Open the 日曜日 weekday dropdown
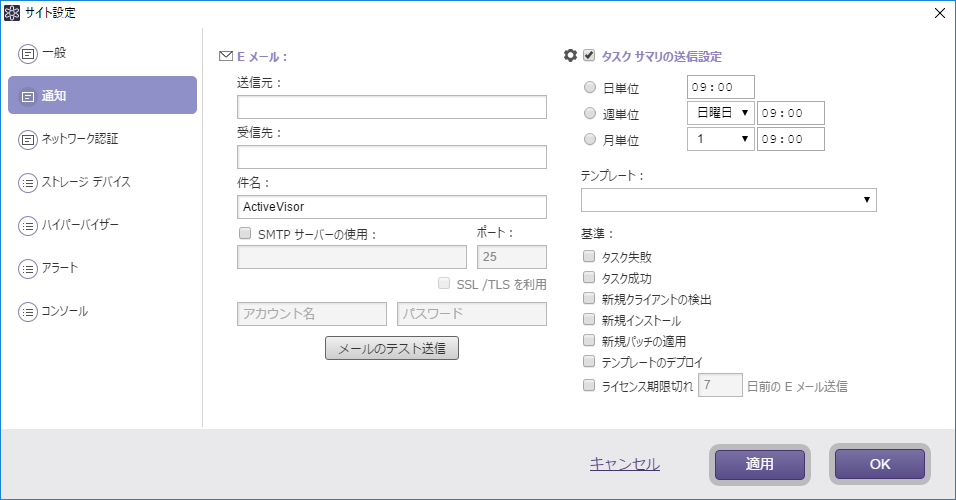This screenshot has width=956, height=500. tap(720, 113)
